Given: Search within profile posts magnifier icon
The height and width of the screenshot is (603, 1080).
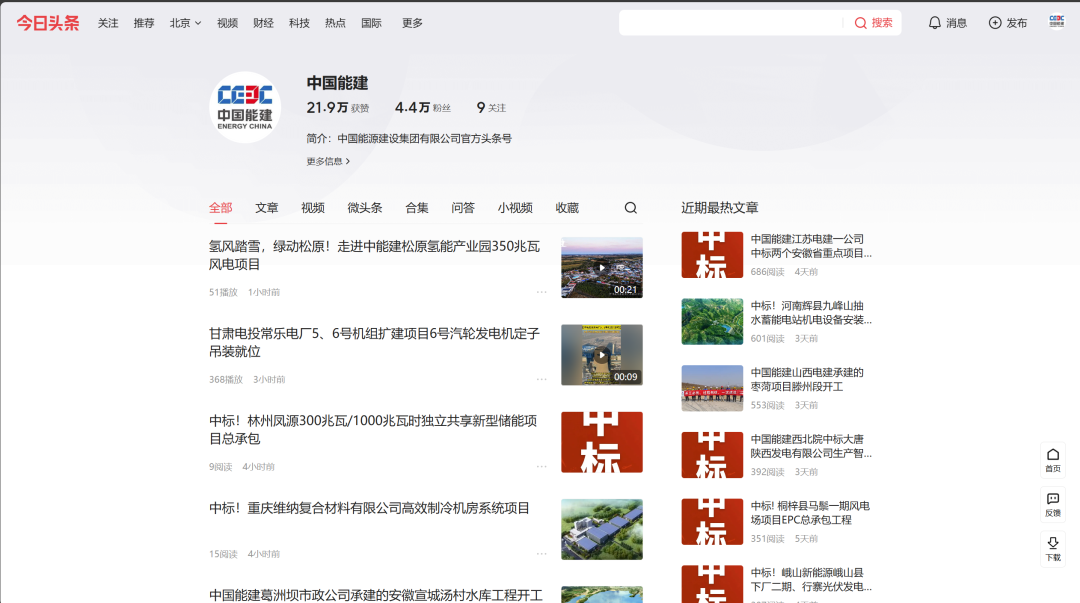Looking at the screenshot, I should click(x=630, y=207).
